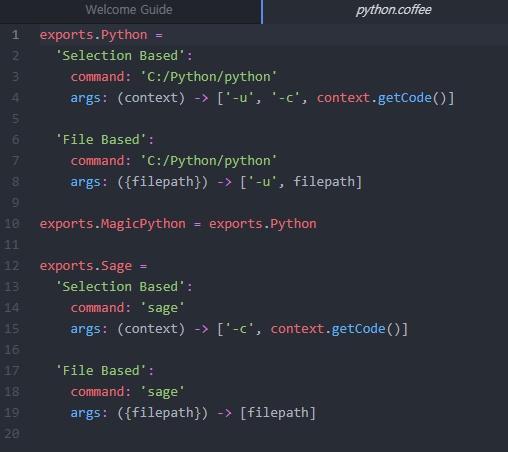Place cursor on 'exports.Python =' text
The height and width of the screenshot is (452, 508).
coord(101,35)
